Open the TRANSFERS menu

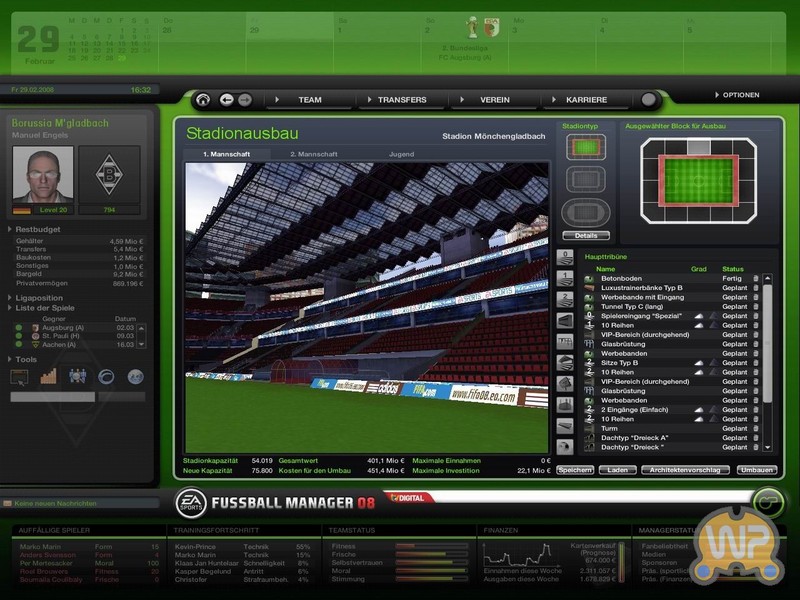tap(402, 100)
